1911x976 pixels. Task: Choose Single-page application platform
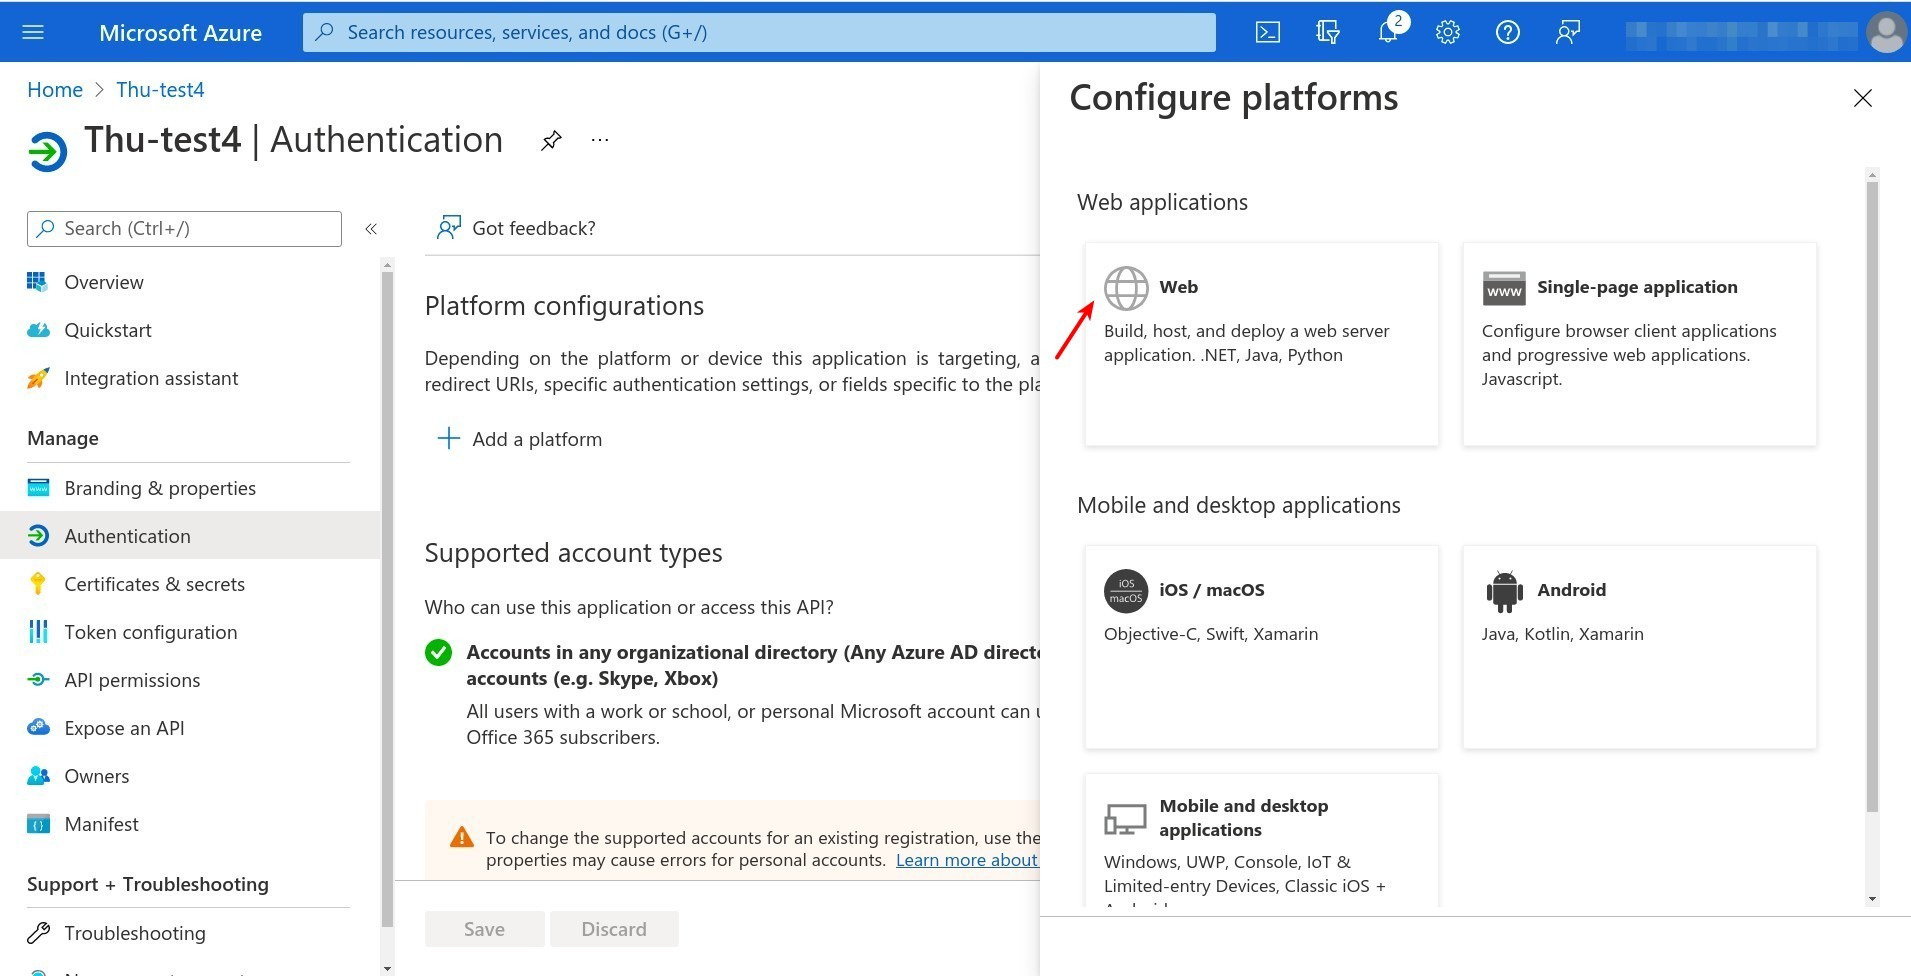1640,344
